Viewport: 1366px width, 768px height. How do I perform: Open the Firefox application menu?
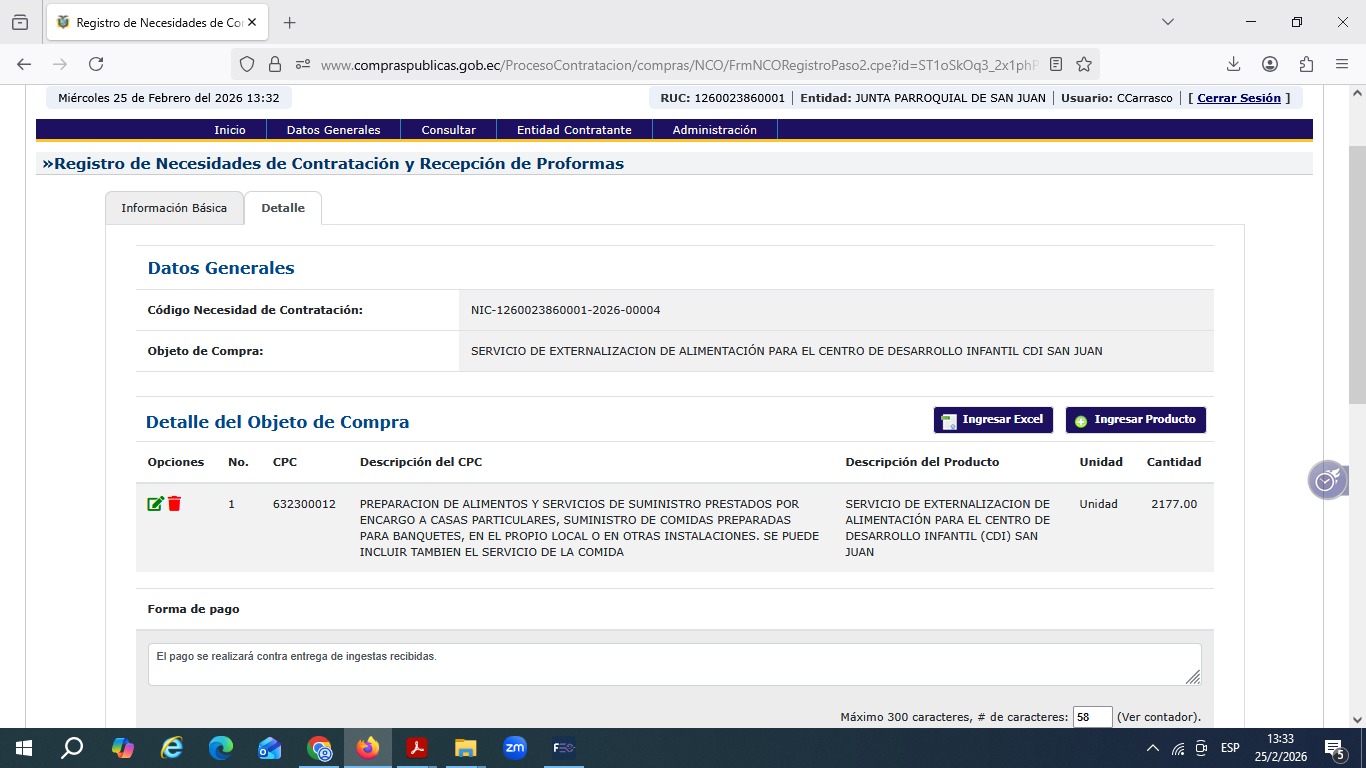(1342, 64)
